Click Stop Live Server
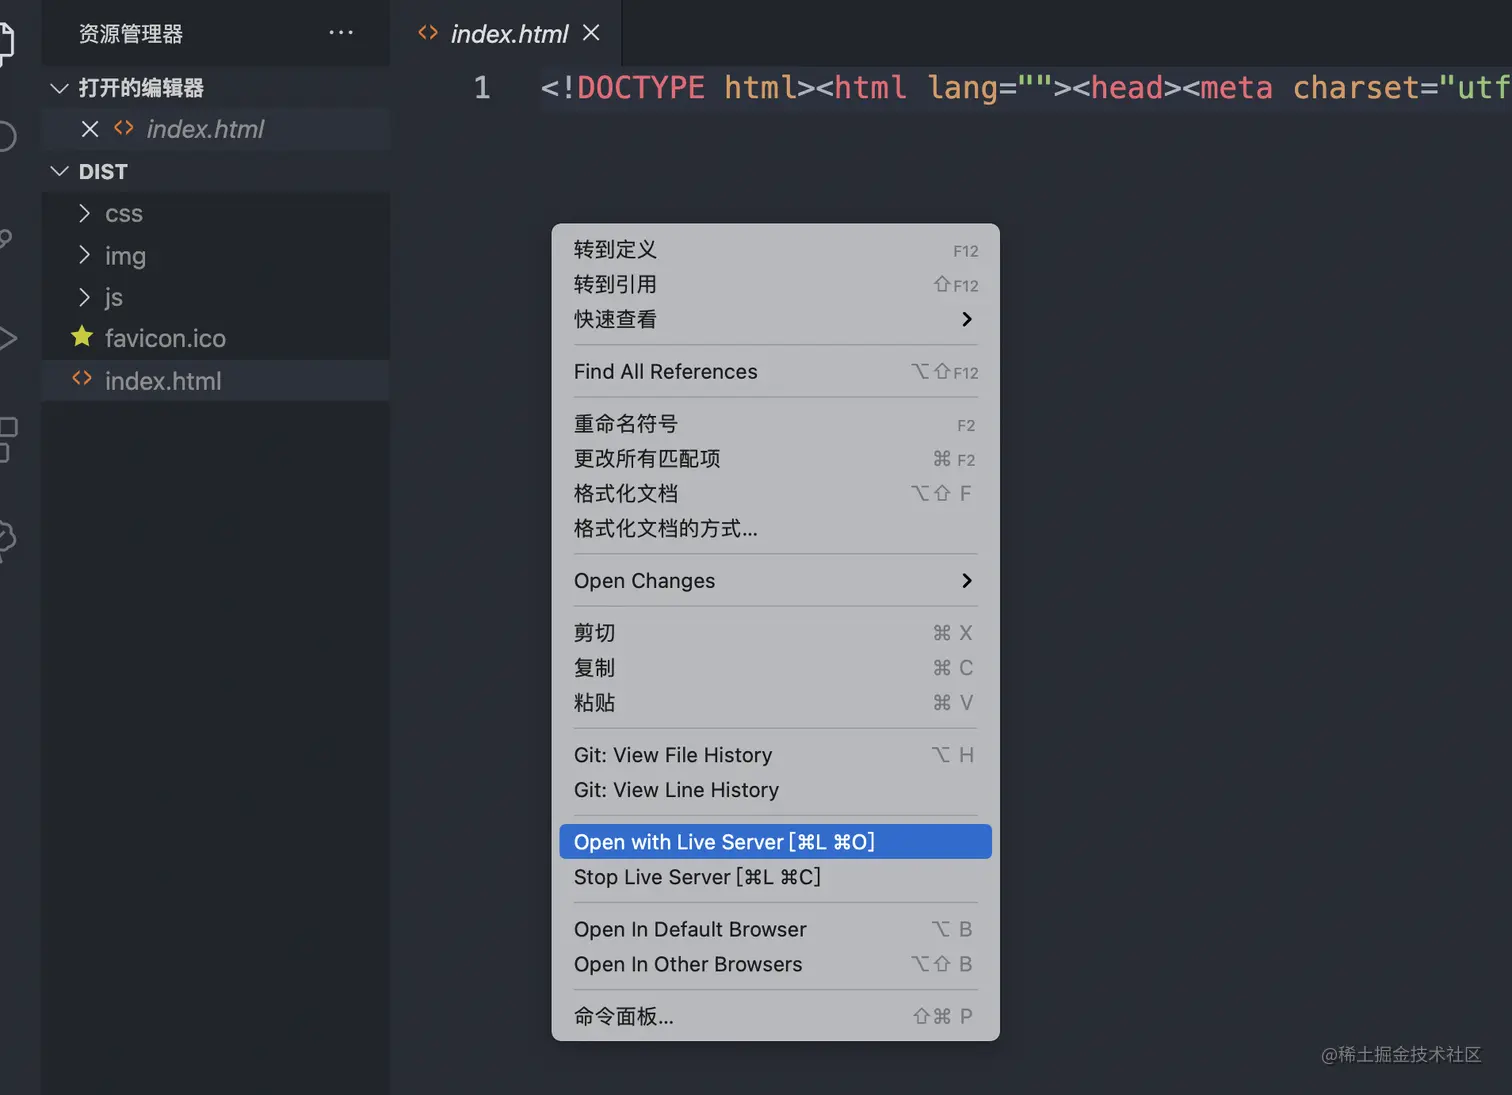This screenshot has width=1512, height=1095. pyautogui.click(x=775, y=877)
